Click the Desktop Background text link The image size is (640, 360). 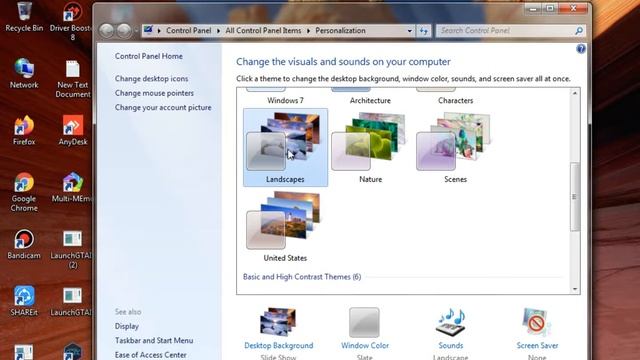[x=278, y=345]
